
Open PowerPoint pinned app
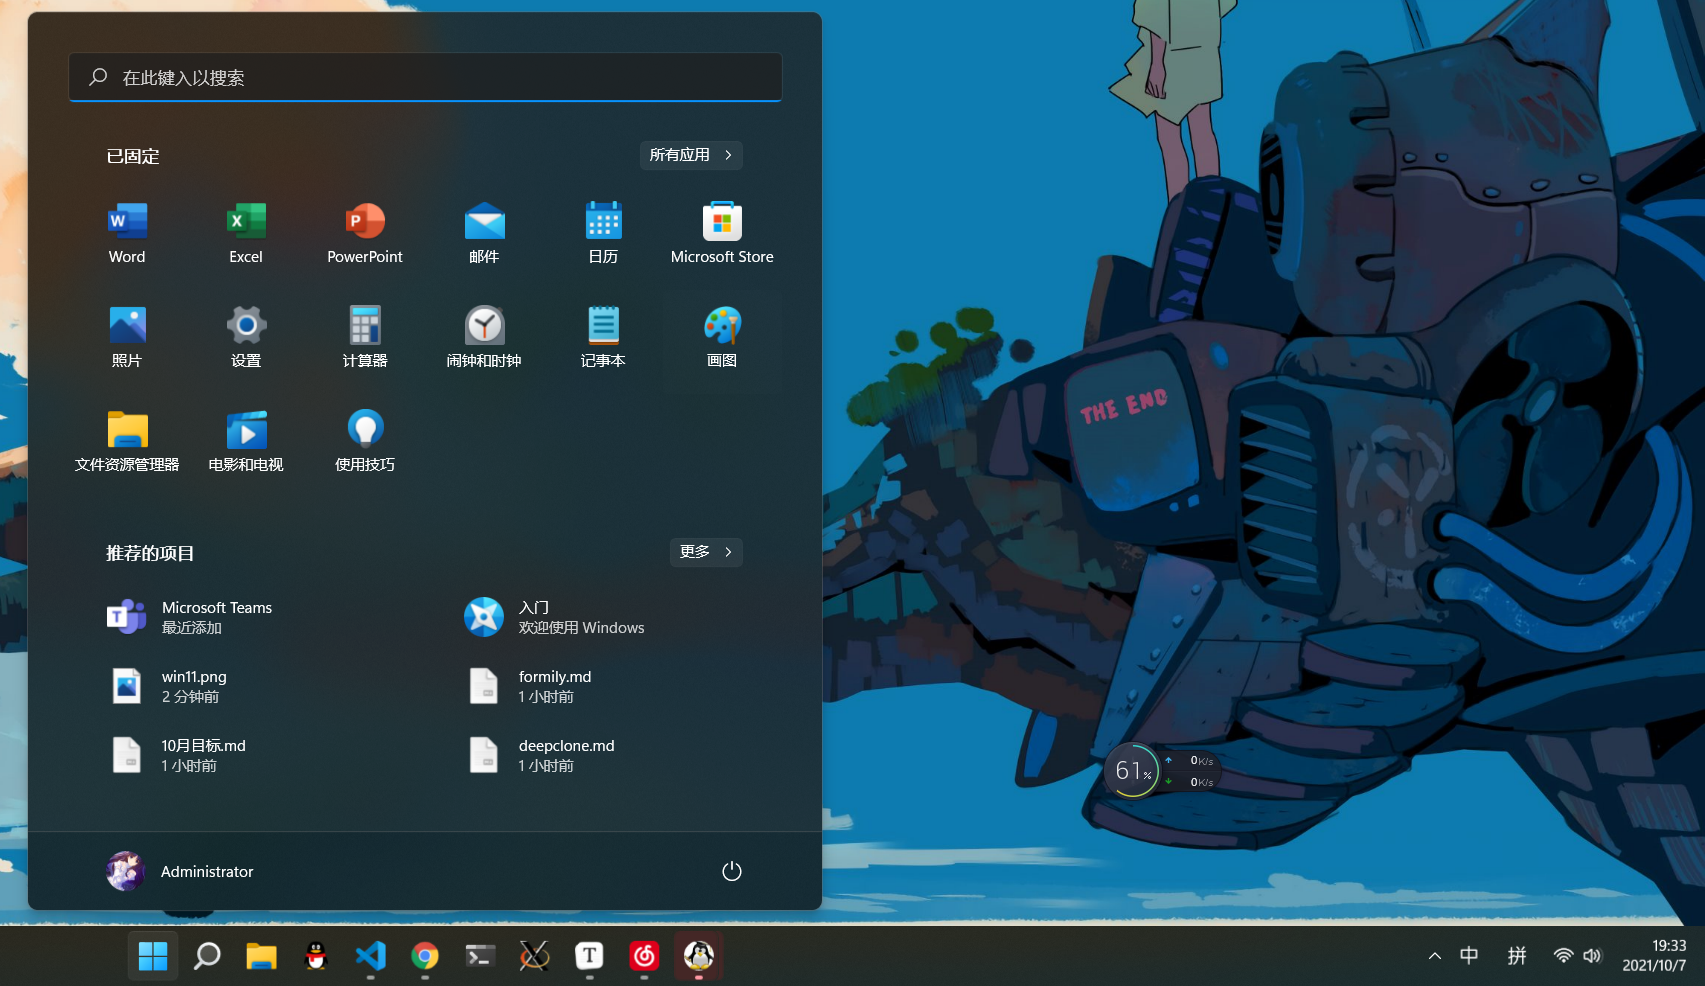[365, 233]
